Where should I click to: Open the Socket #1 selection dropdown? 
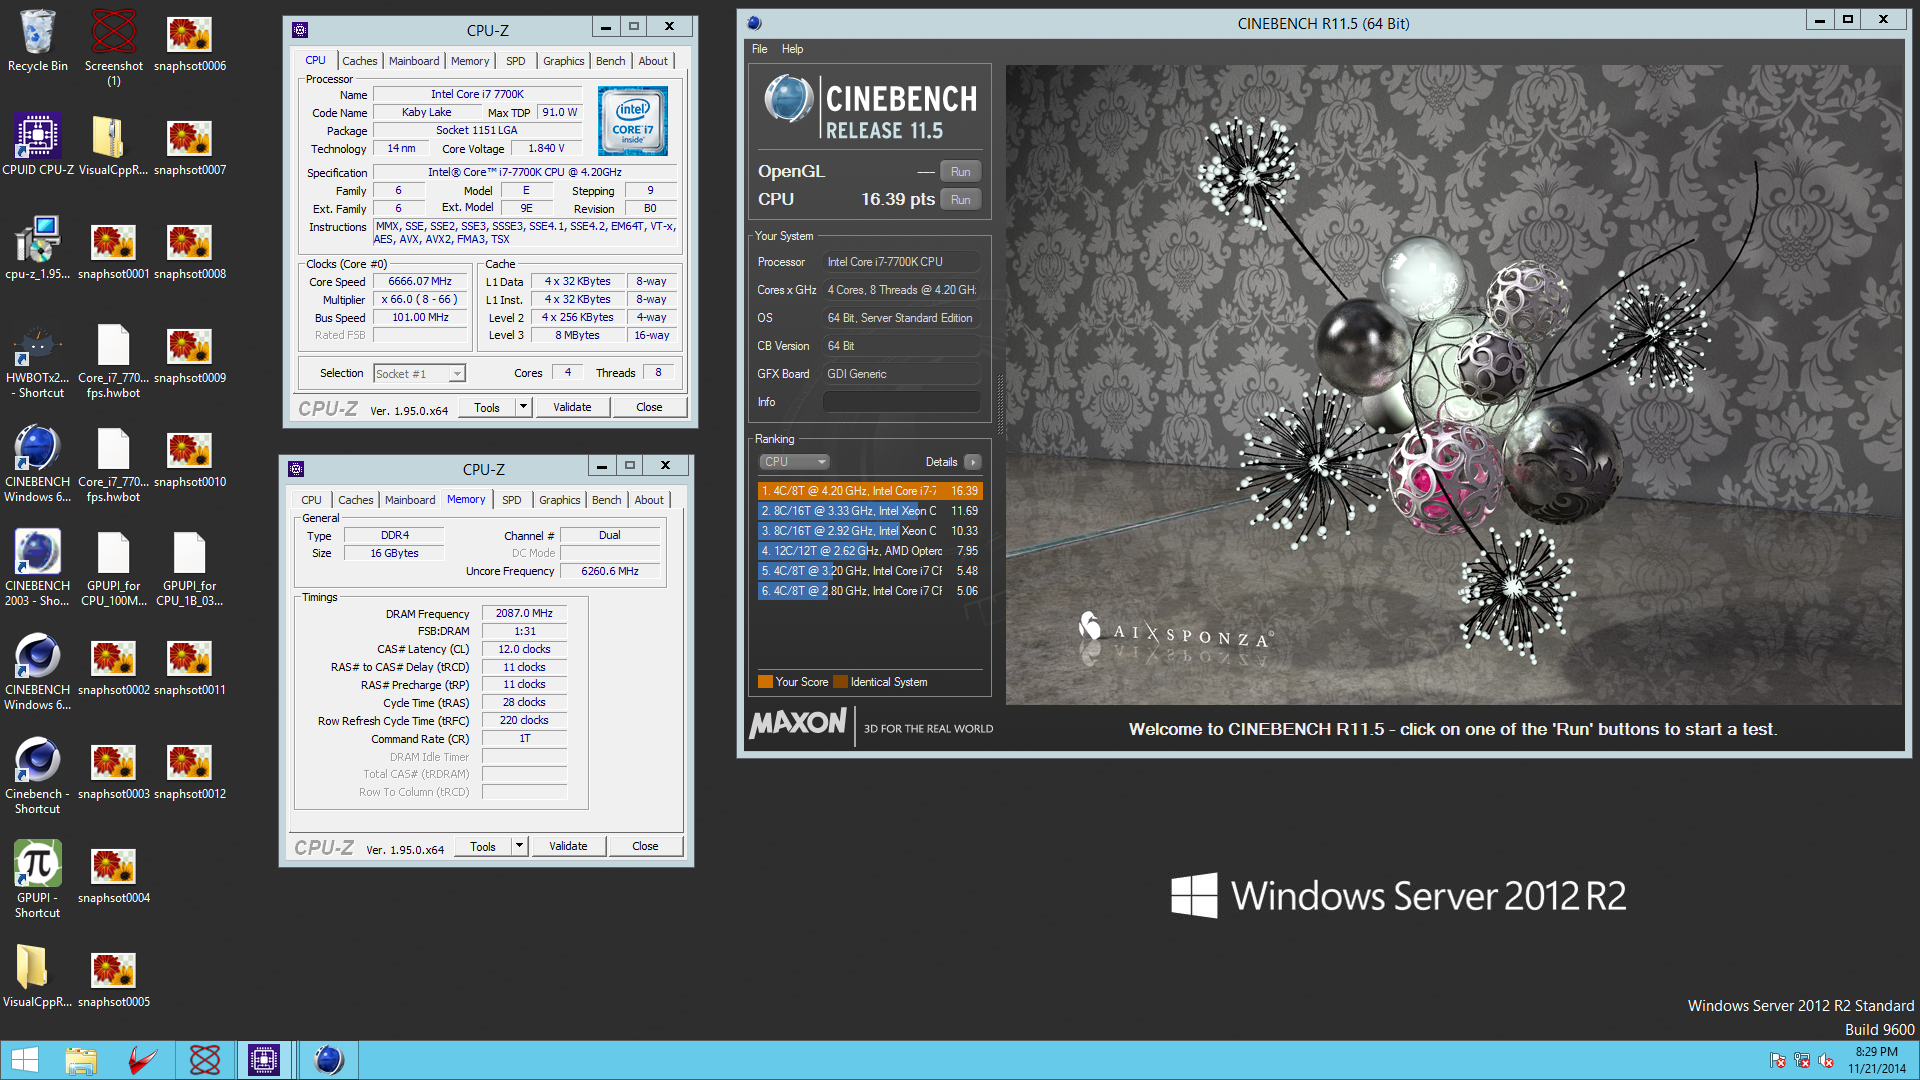419,373
